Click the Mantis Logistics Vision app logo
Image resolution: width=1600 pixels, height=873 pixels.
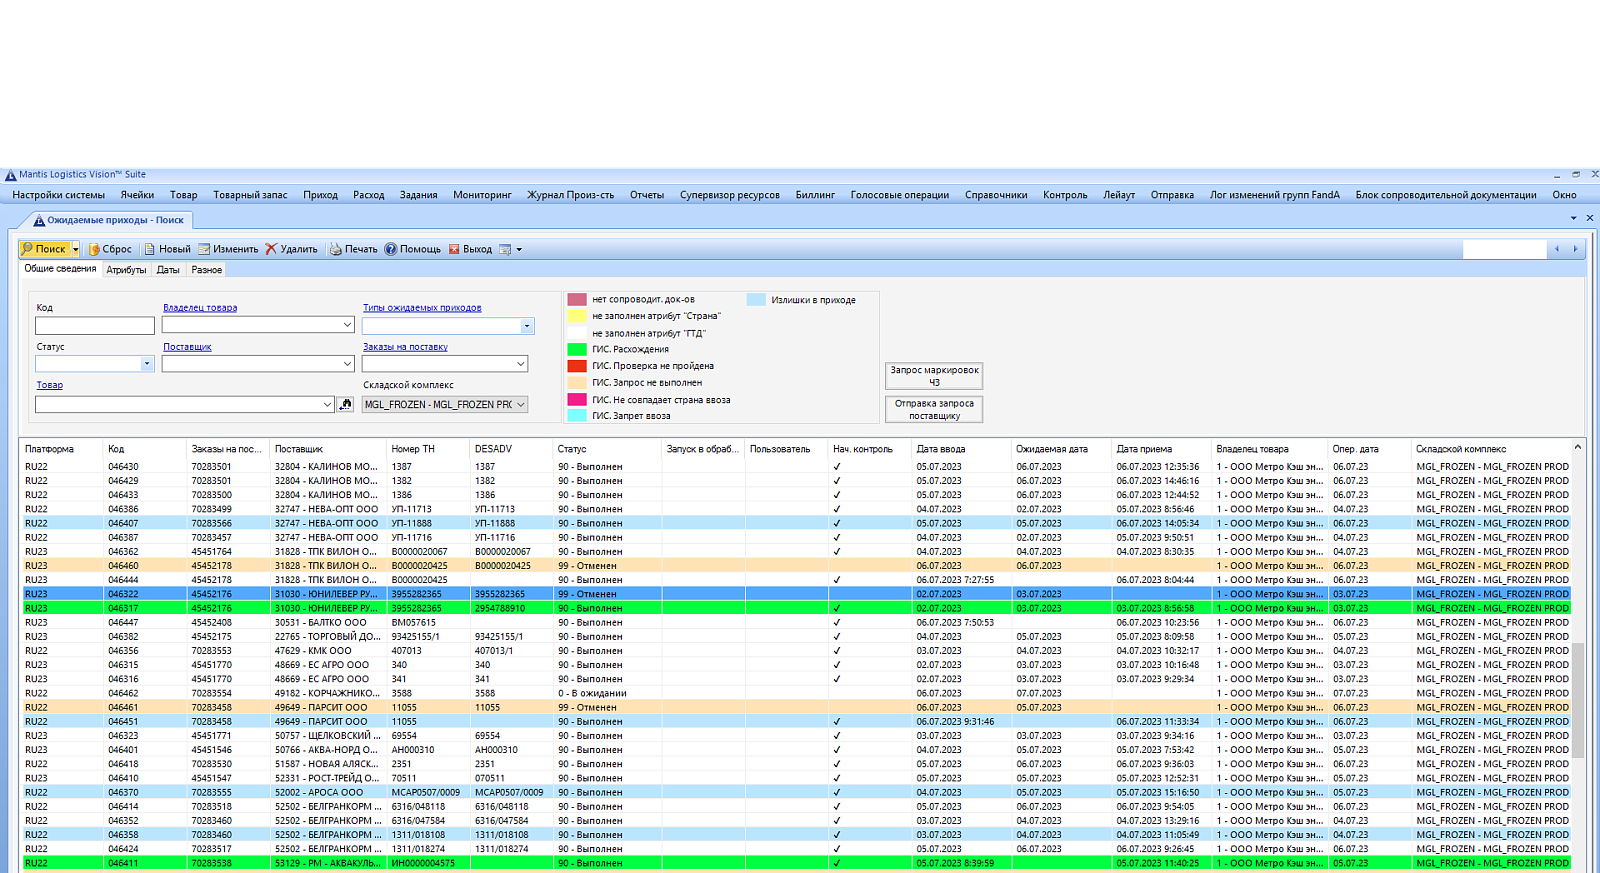click(10, 174)
